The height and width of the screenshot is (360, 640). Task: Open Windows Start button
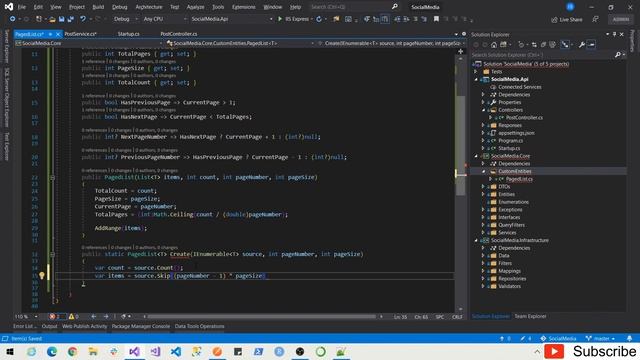click(10, 351)
